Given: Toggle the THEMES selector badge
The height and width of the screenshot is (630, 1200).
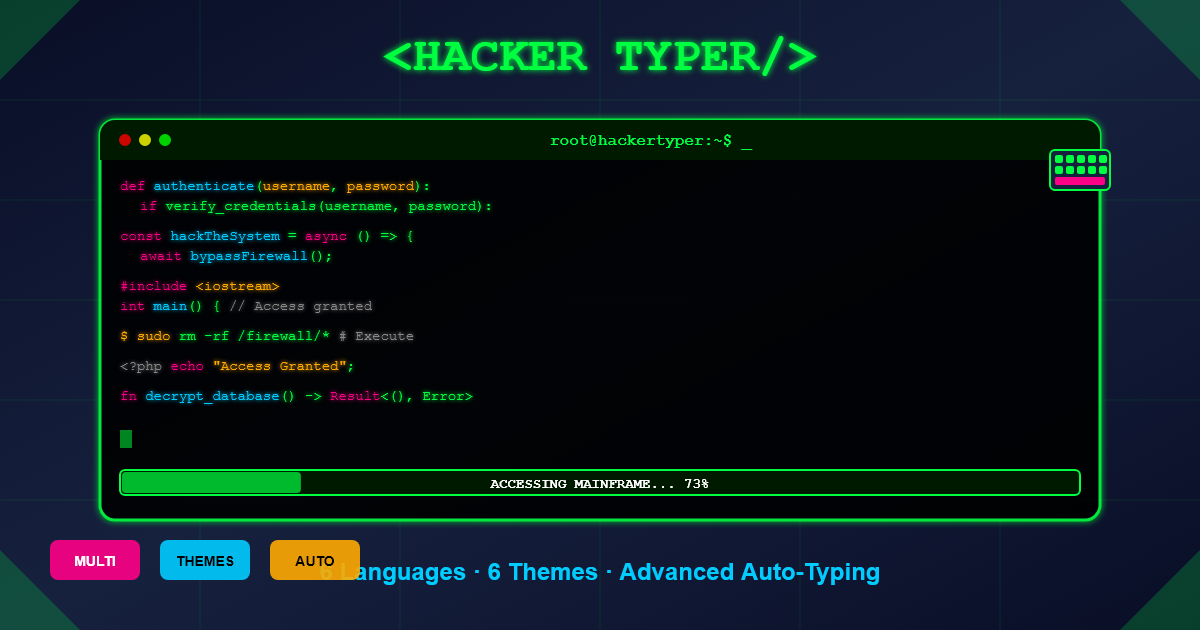Looking at the screenshot, I should [x=204, y=560].
